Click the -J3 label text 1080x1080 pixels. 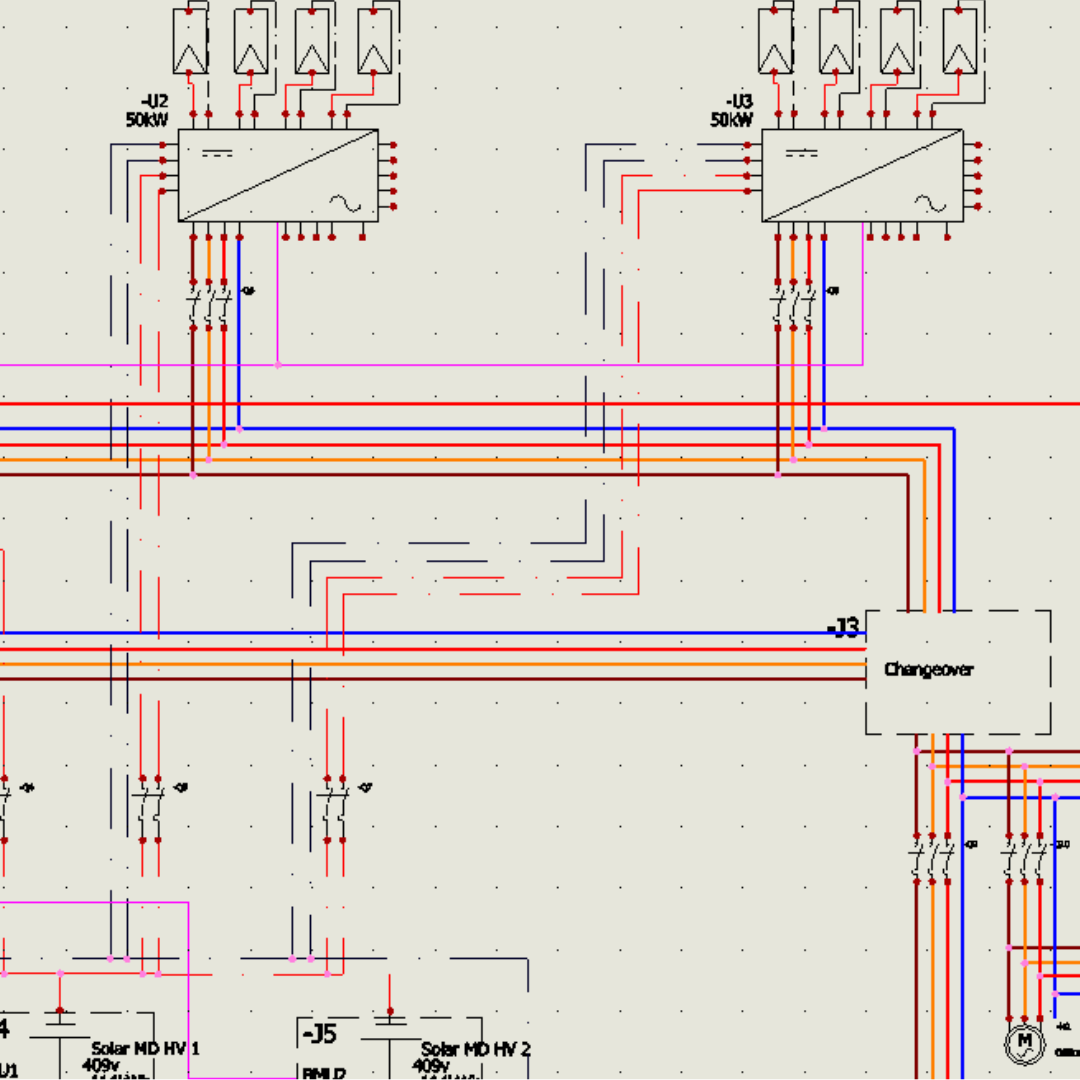843,627
